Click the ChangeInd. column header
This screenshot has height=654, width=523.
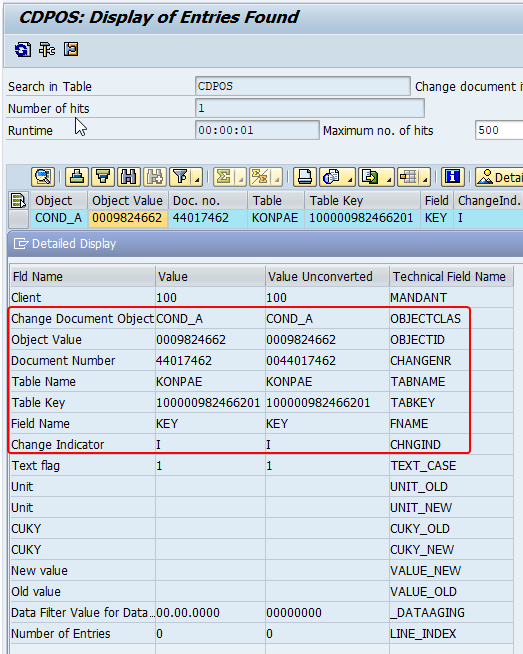pos(488,201)
